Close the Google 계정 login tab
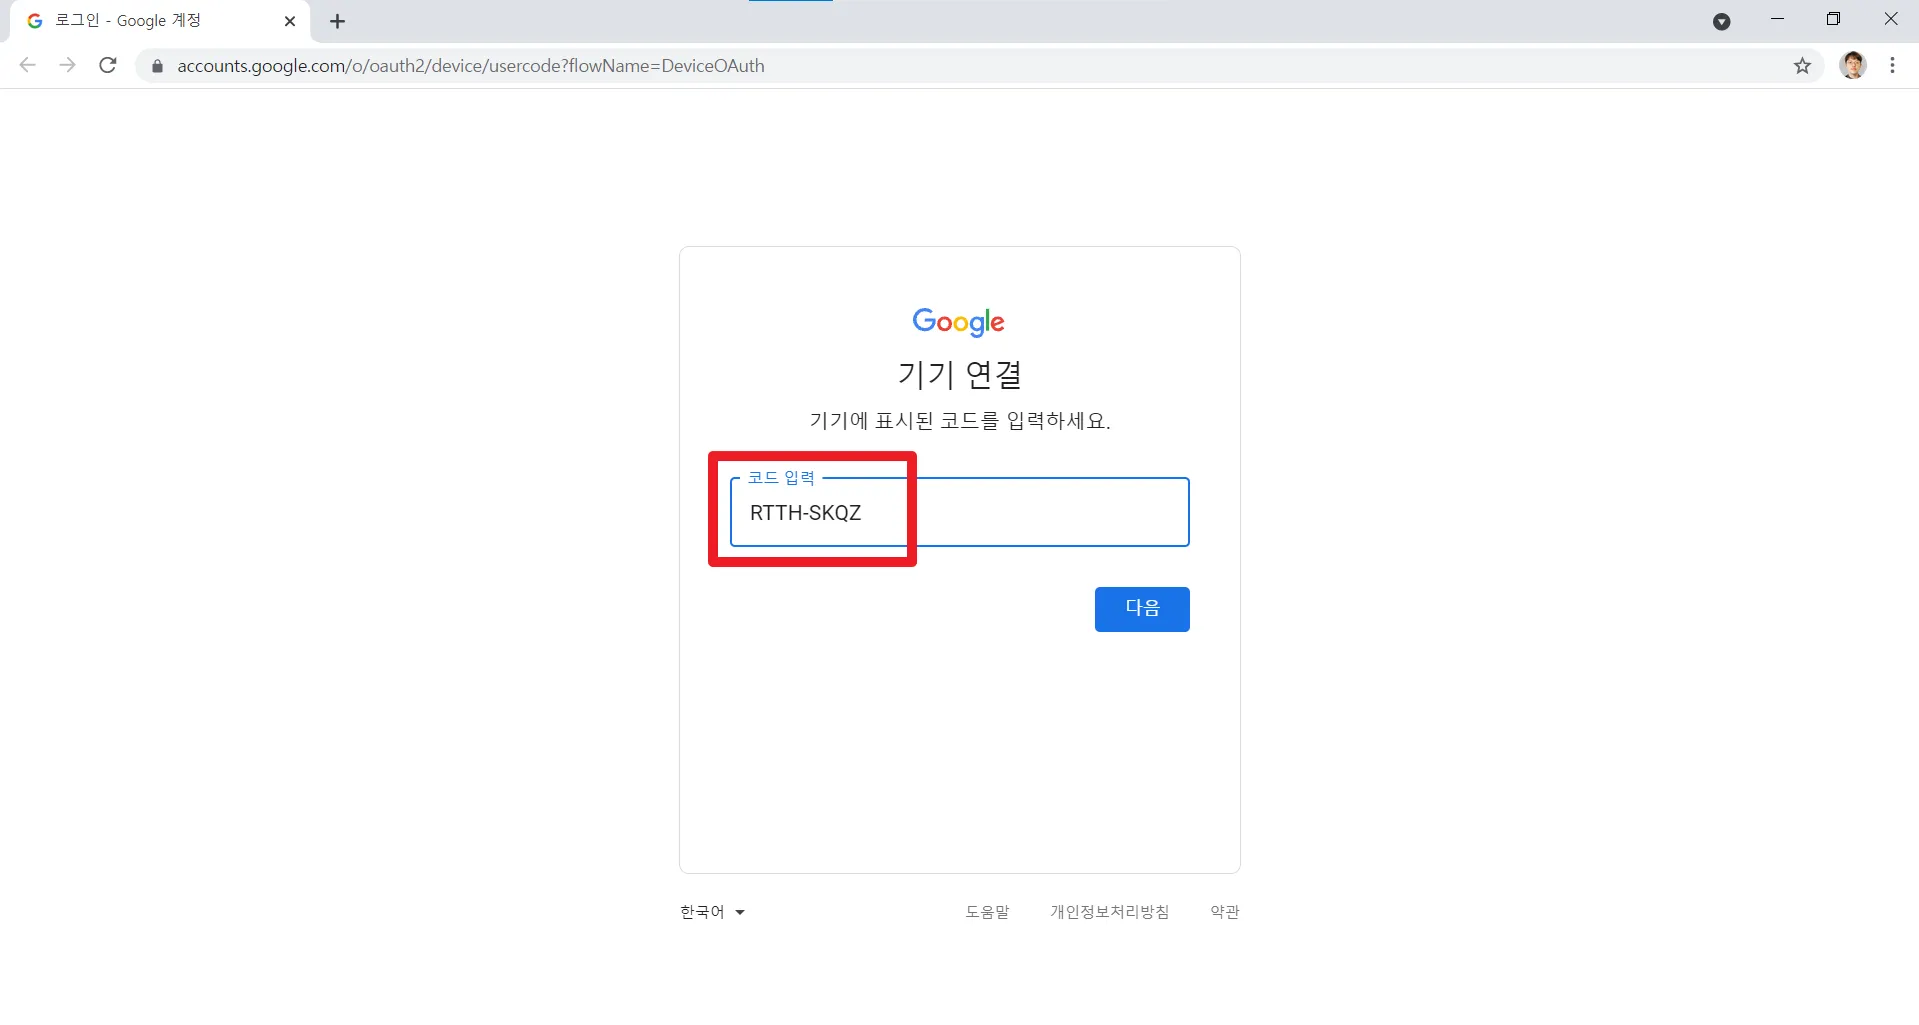Viewport: 1919px width, 1025px height. click(290, 21)
